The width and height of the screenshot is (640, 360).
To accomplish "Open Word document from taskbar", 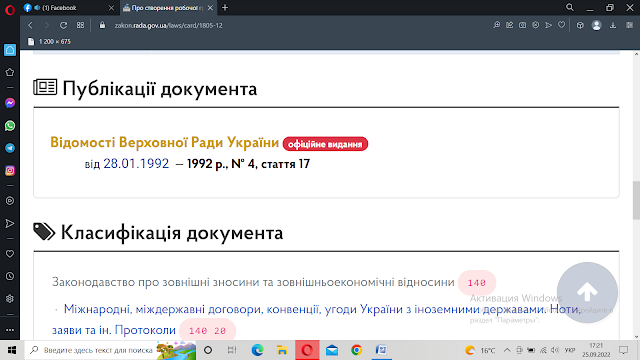I will 381,350.
